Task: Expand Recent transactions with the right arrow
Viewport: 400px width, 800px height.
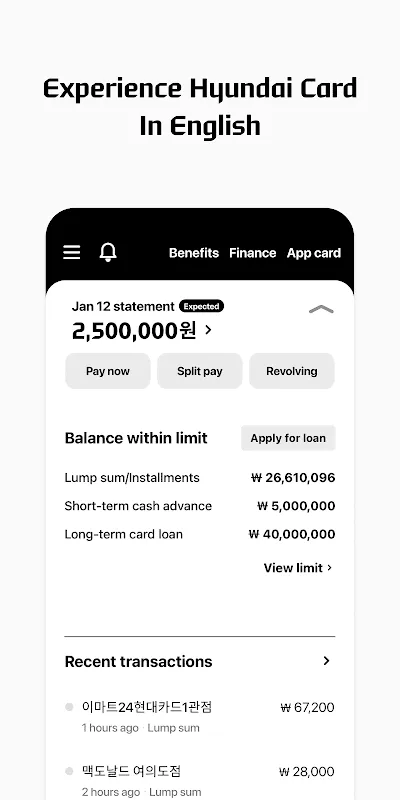Action: click(x=327, y=661)
